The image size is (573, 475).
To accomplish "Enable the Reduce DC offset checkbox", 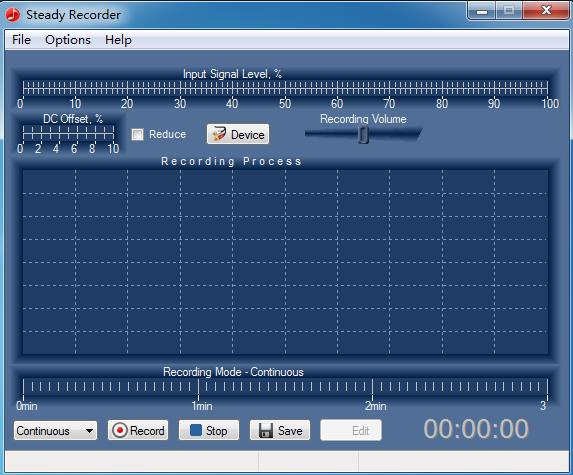I will pyautogui.click(x=137, y=134).
